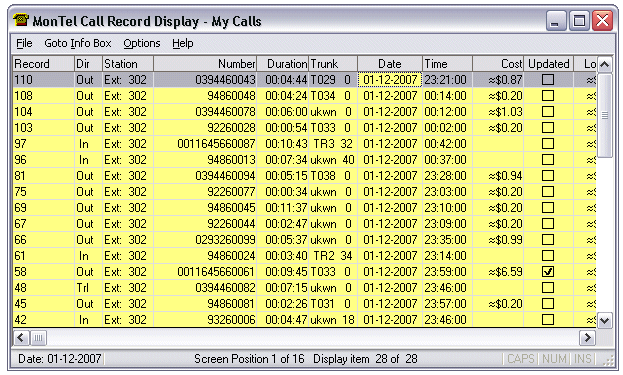Image resolution: width=623 pixels, height=375 pixels.
Task: Open the File menu
Action: 24,43
